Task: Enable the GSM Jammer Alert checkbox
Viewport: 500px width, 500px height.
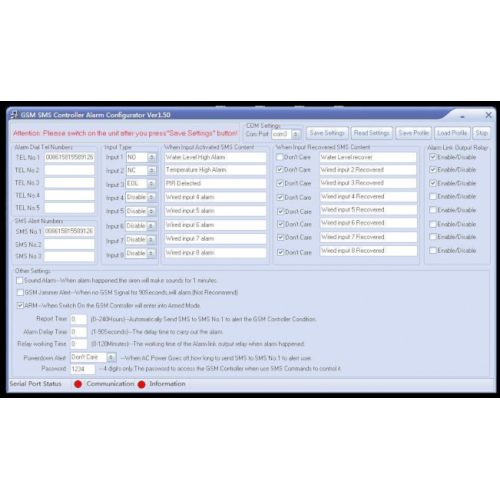Action: 20,293
